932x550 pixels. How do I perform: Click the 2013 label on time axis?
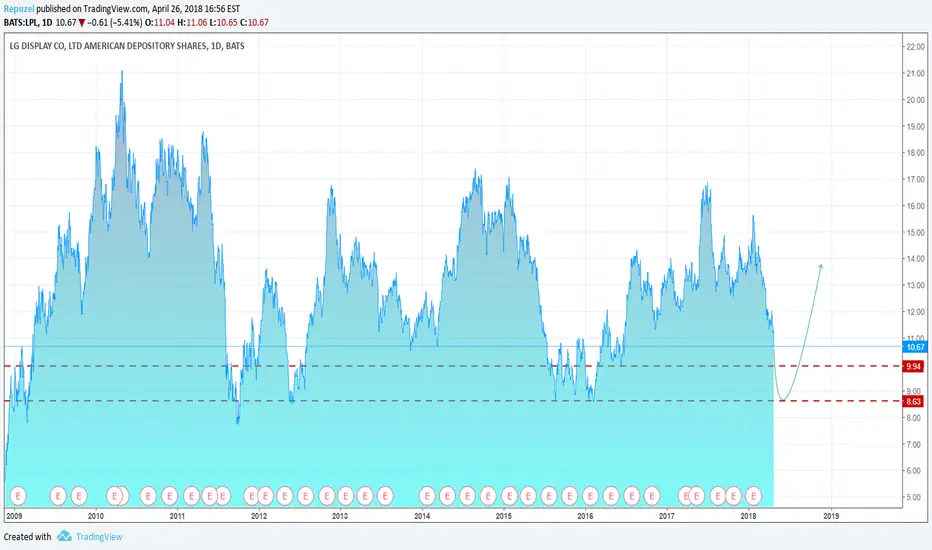[340, 516]
